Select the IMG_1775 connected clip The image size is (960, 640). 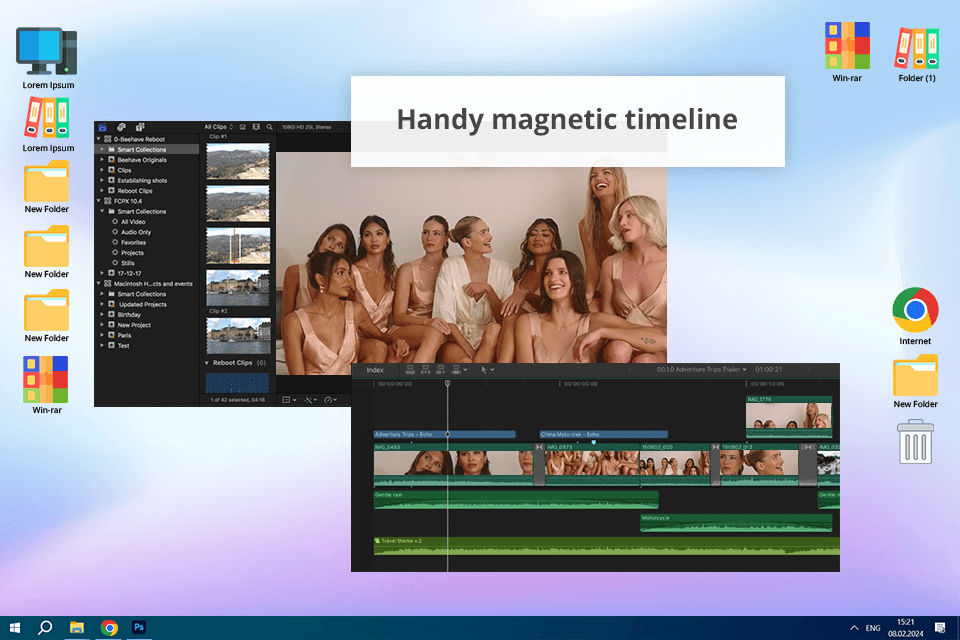pyautogui.click(x=789, y=416)
